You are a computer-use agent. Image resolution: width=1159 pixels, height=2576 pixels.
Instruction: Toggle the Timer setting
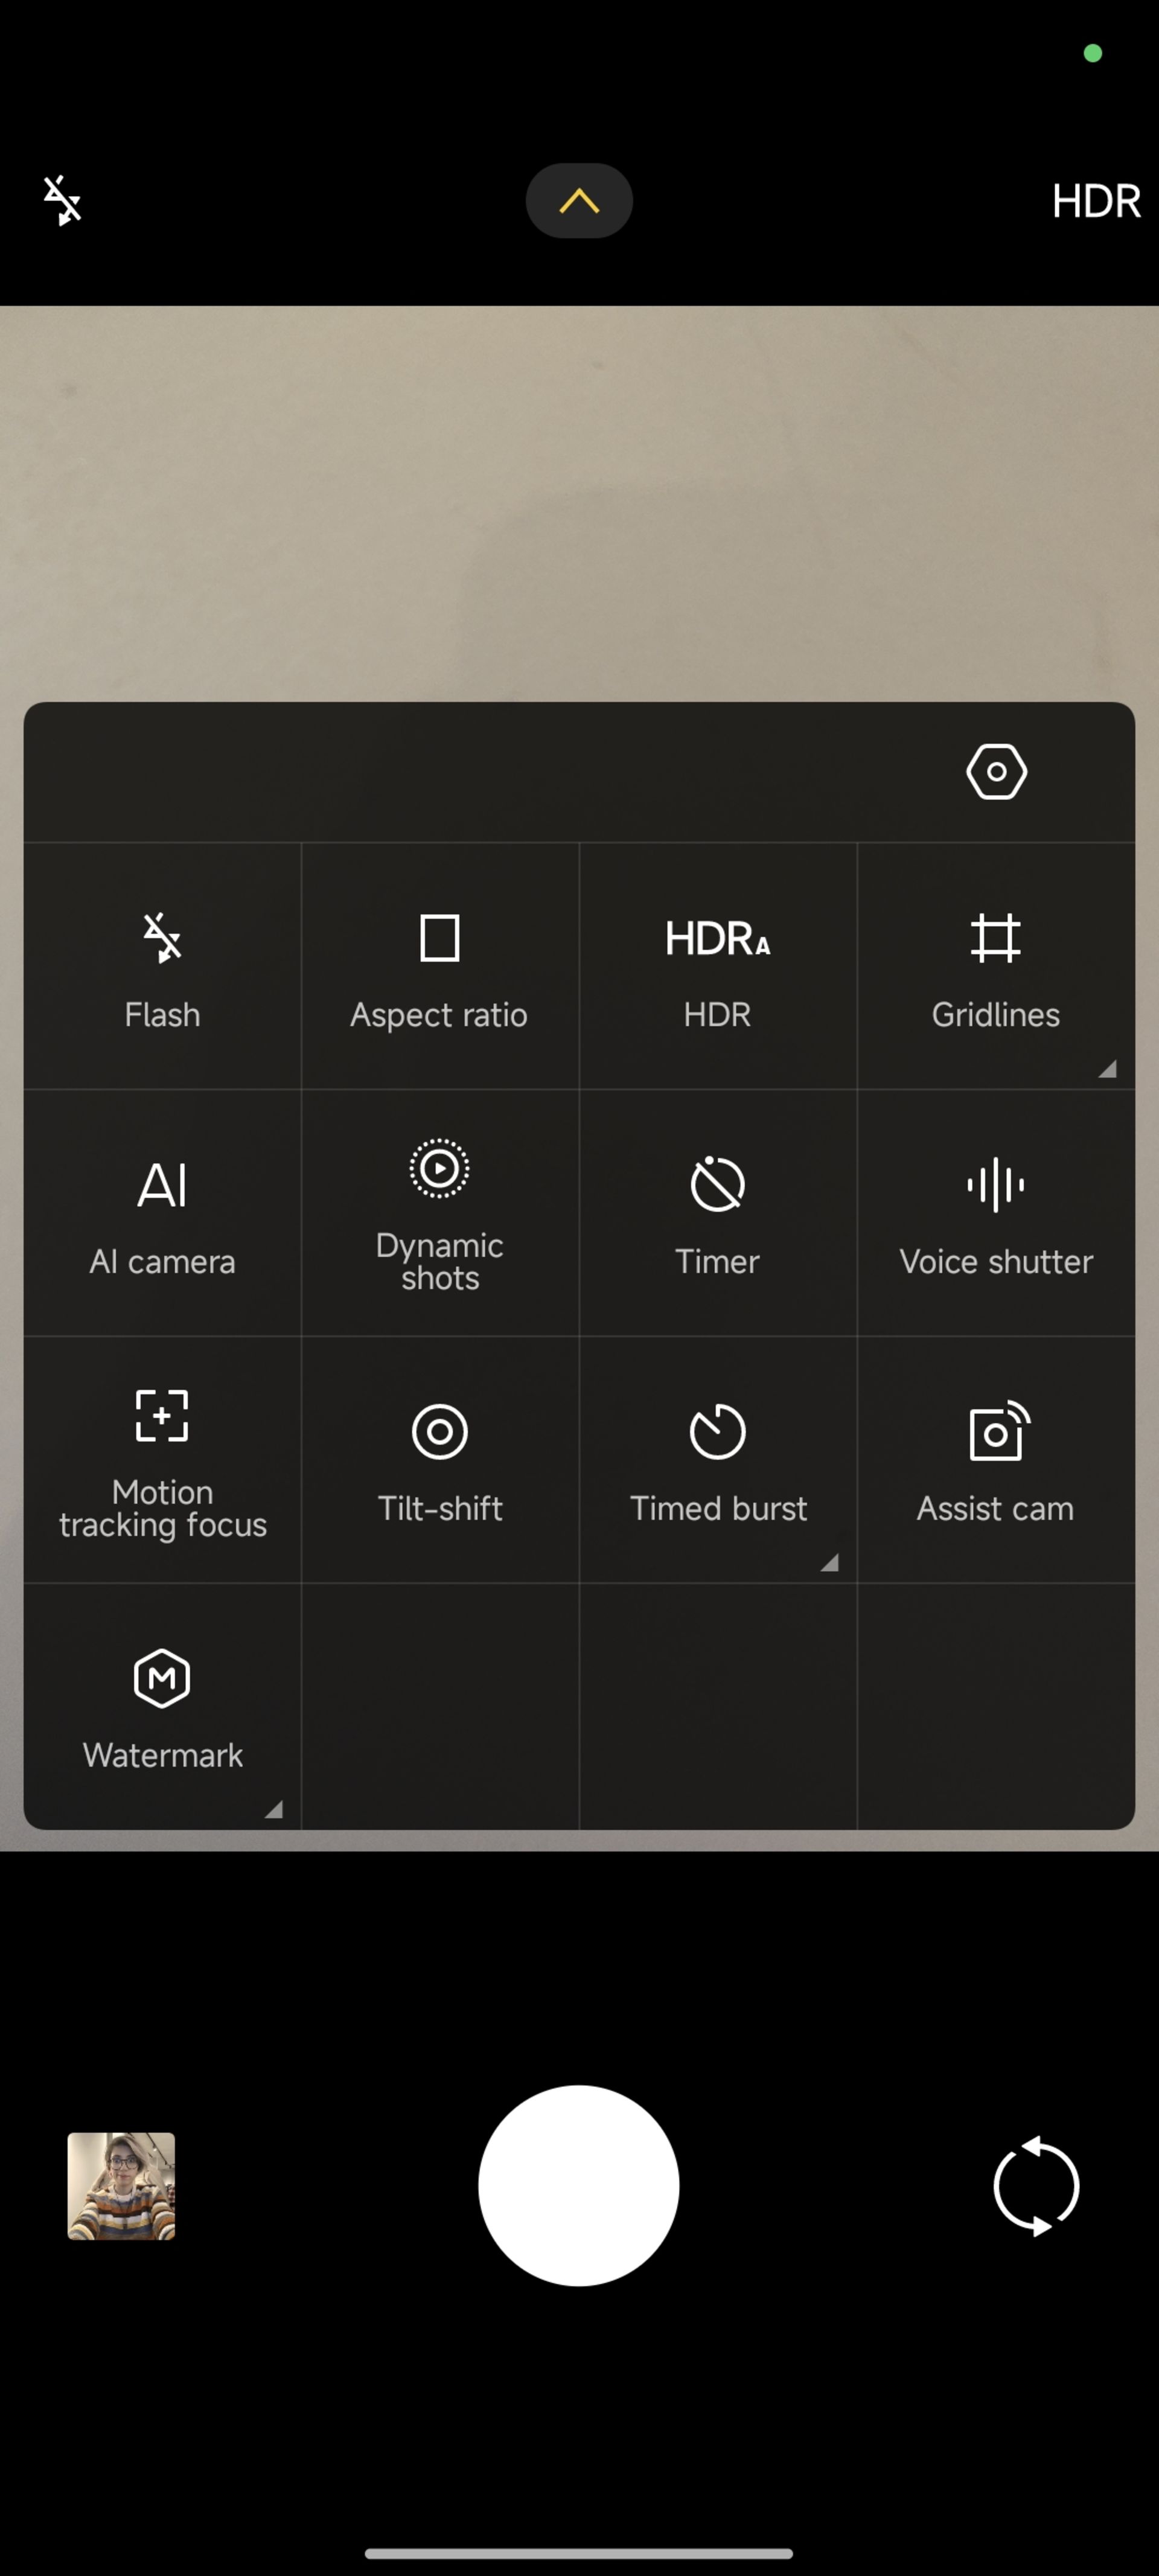click(x=717, y=1212)
